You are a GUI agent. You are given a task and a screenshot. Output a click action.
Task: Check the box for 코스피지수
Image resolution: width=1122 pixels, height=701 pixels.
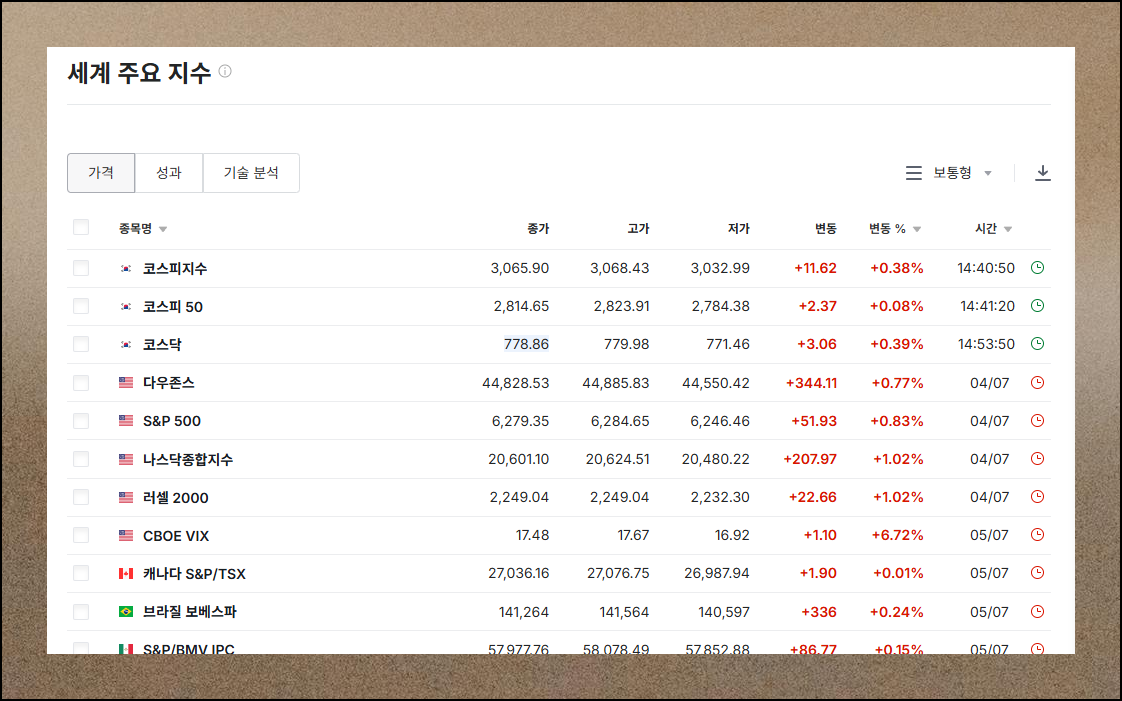click(81, 268)
